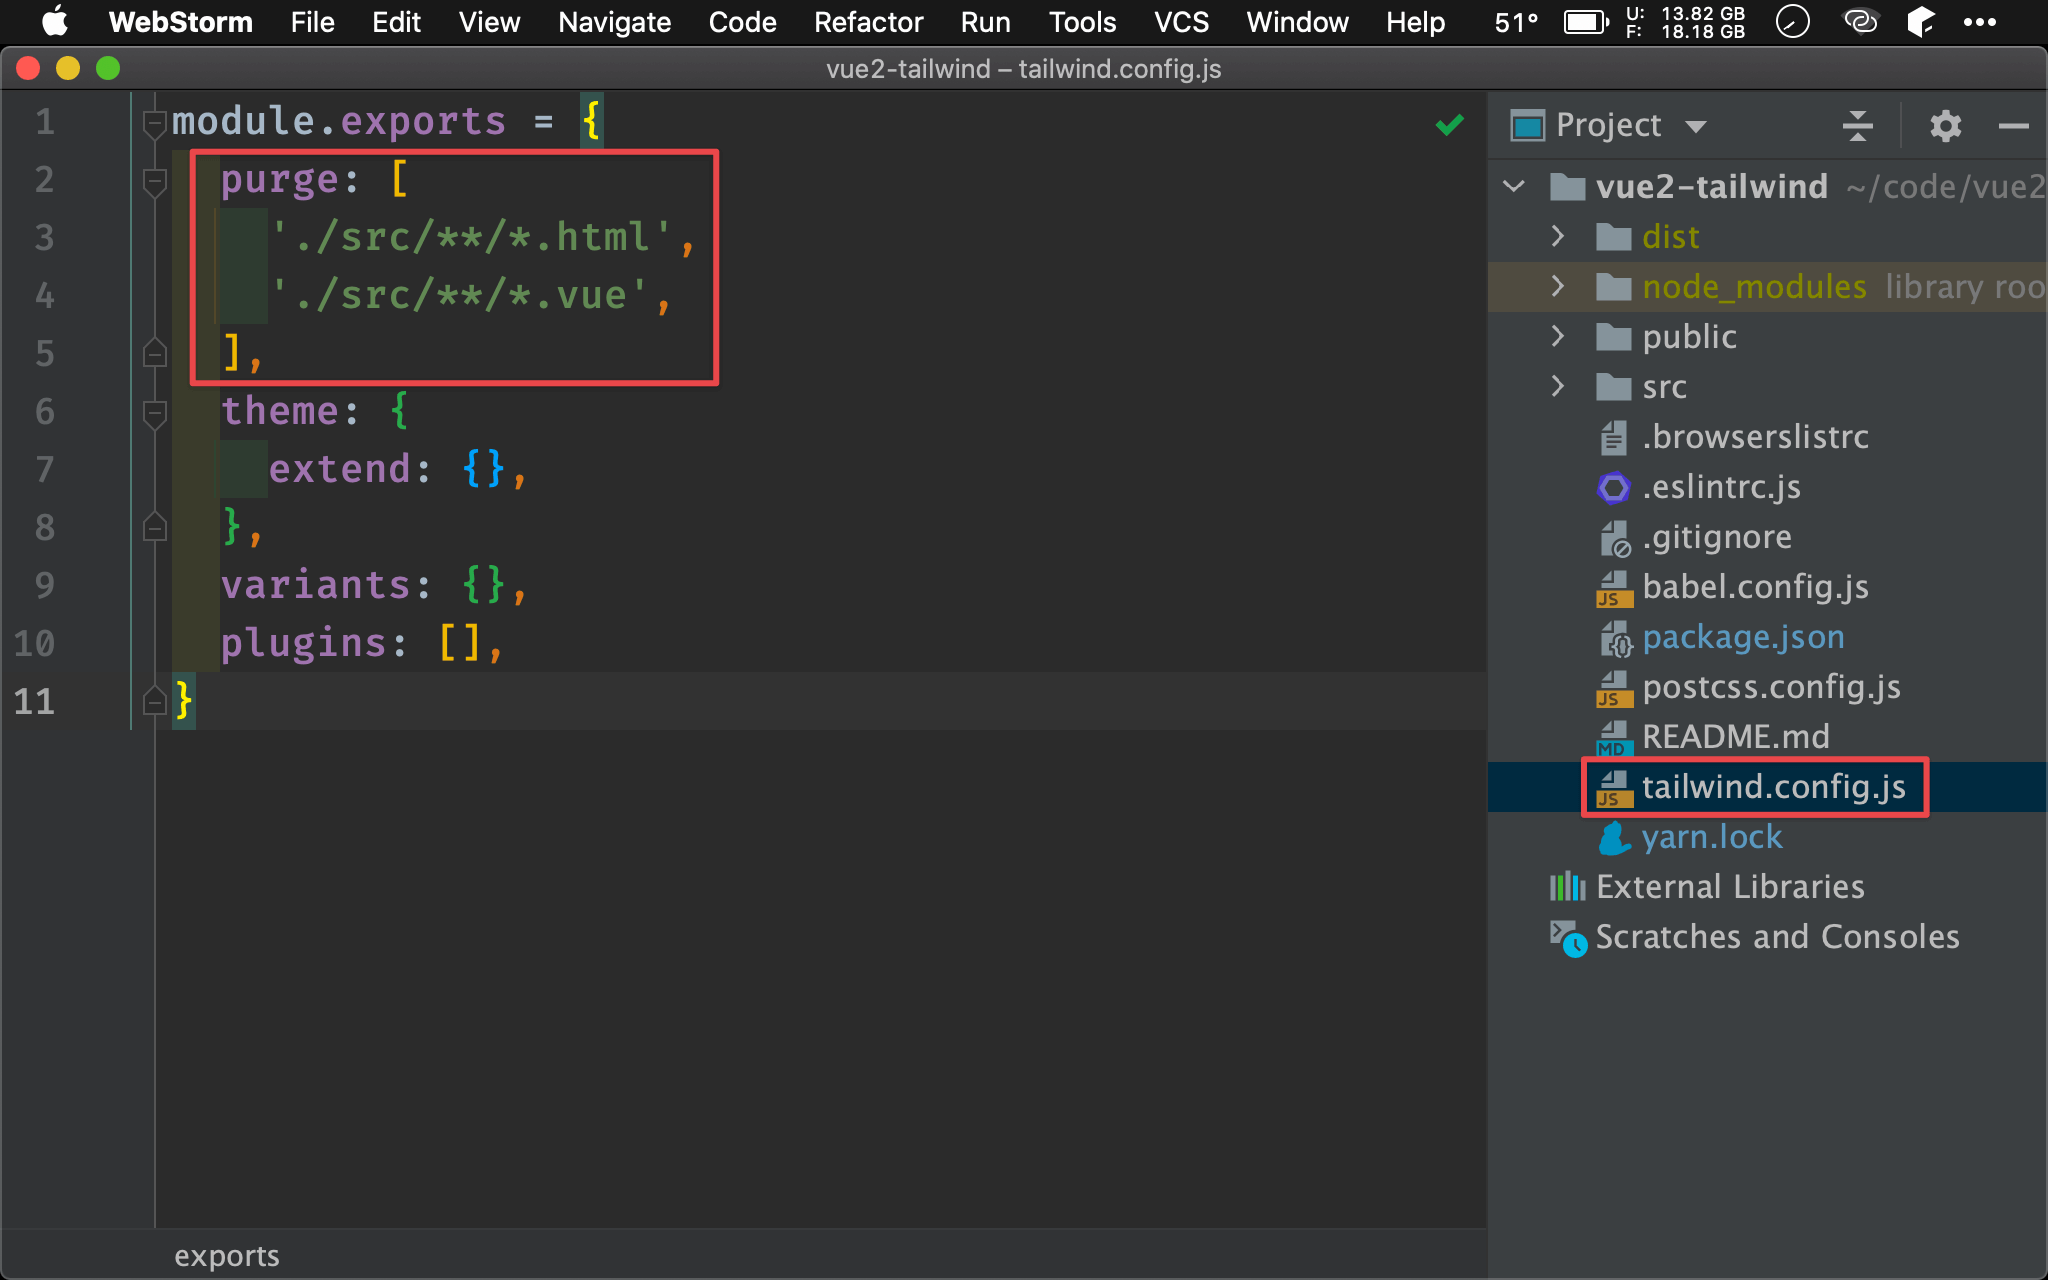Fold the purge array at line 2

coord(154,182)
